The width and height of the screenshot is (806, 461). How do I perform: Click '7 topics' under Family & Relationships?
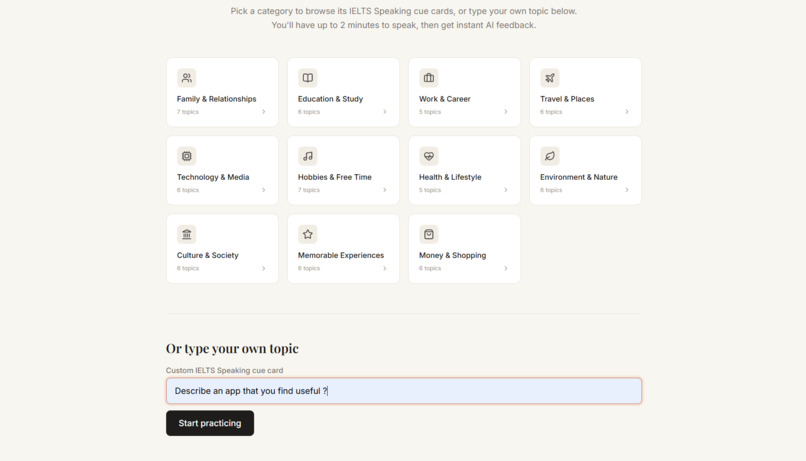click(188, 112)
